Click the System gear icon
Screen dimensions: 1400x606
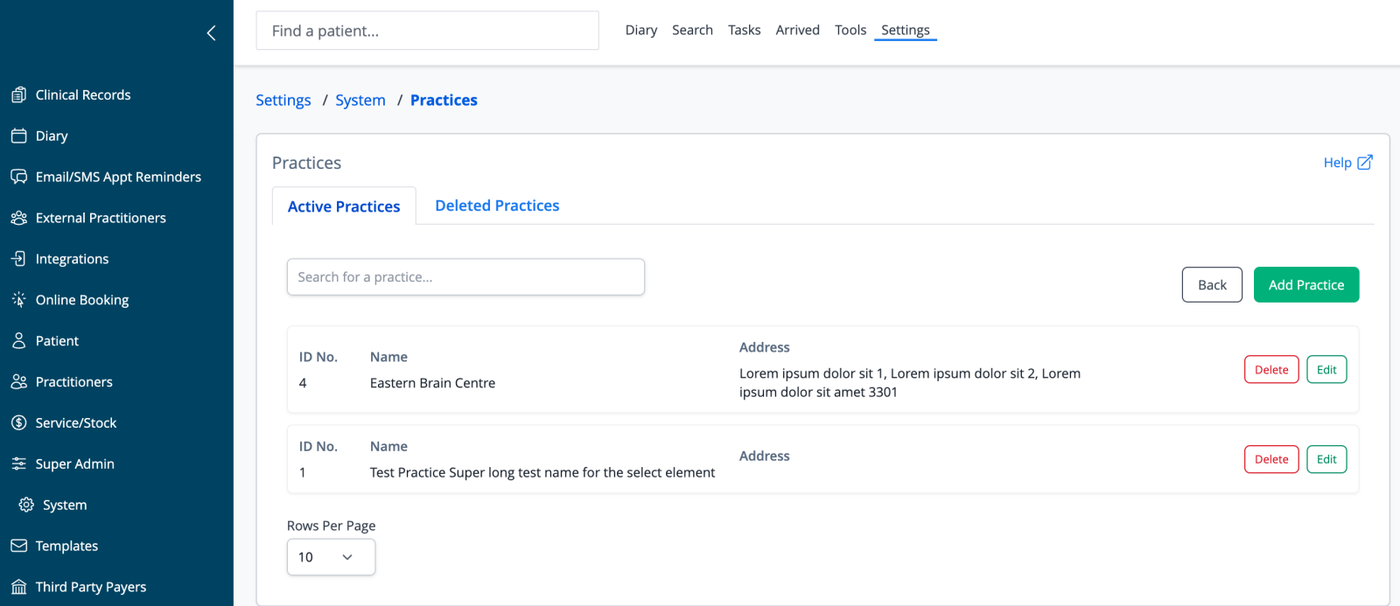pyautogui.click(x=27, y=505)
